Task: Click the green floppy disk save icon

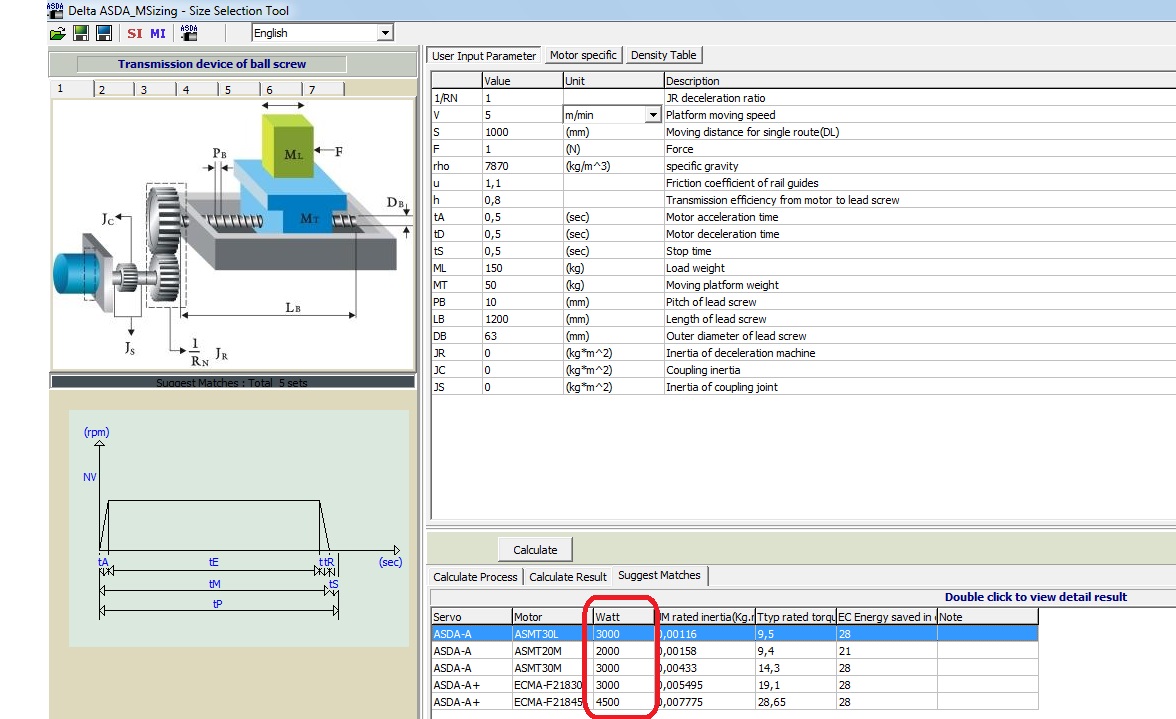Action: 81,33
